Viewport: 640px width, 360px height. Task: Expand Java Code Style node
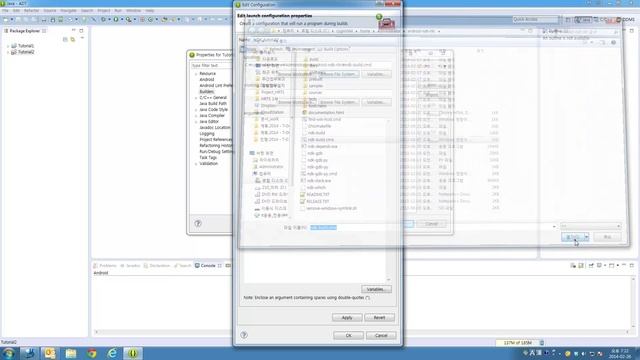(196, 110)
